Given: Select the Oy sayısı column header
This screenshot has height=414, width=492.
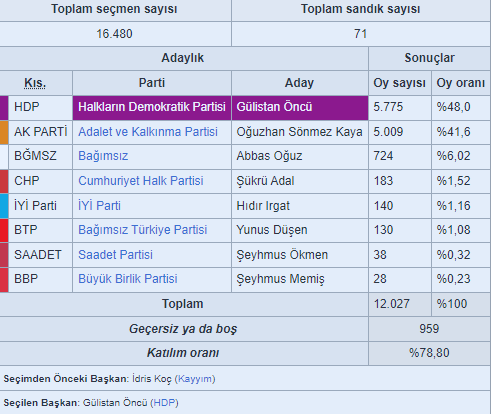Looking at the screenshot, I should pos(400,83).
